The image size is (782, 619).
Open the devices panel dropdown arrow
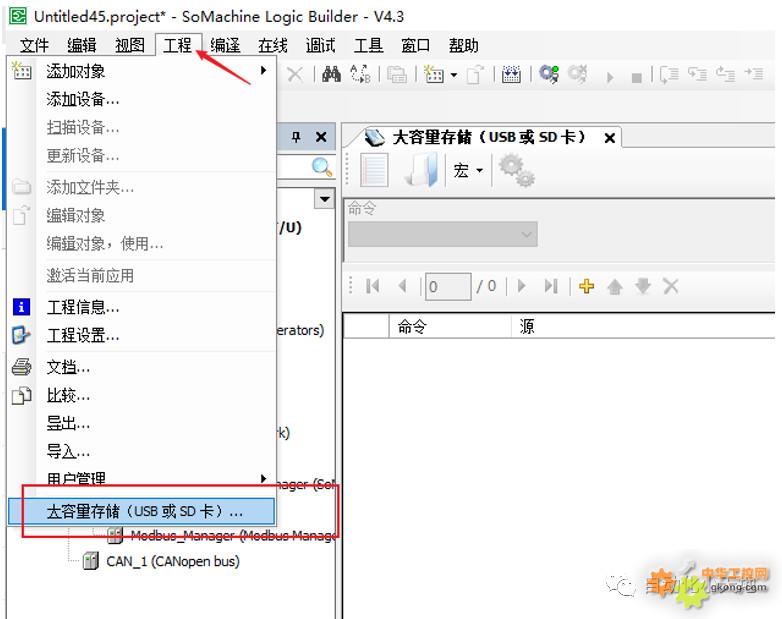pyautogui.click(x=325, y=199)
